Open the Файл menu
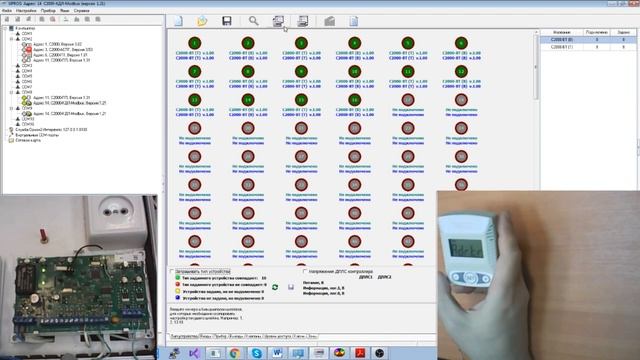The width and height of the screenshot is (640, 360). click(x=7, y=11)
